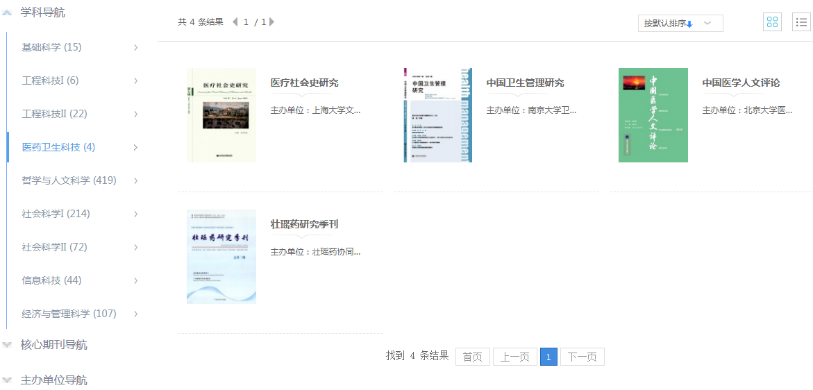Expand chevron next to 医药卫生科技 (4)
The width and height of the screenshot is (813, 390).
[x=136, y=147]
